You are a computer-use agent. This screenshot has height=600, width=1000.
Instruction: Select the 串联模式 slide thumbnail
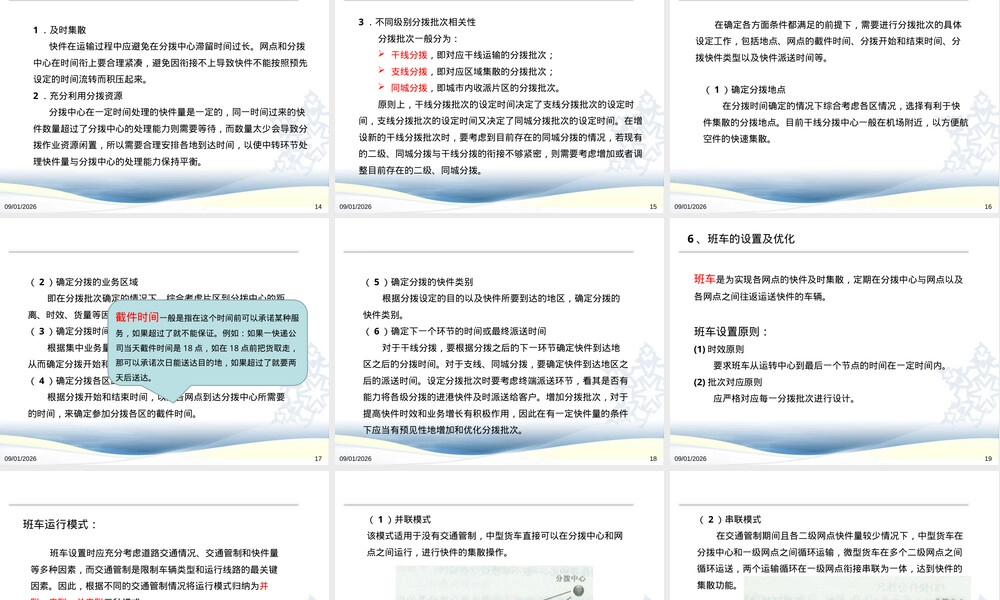pyautogui.click(x=834, y=536)
